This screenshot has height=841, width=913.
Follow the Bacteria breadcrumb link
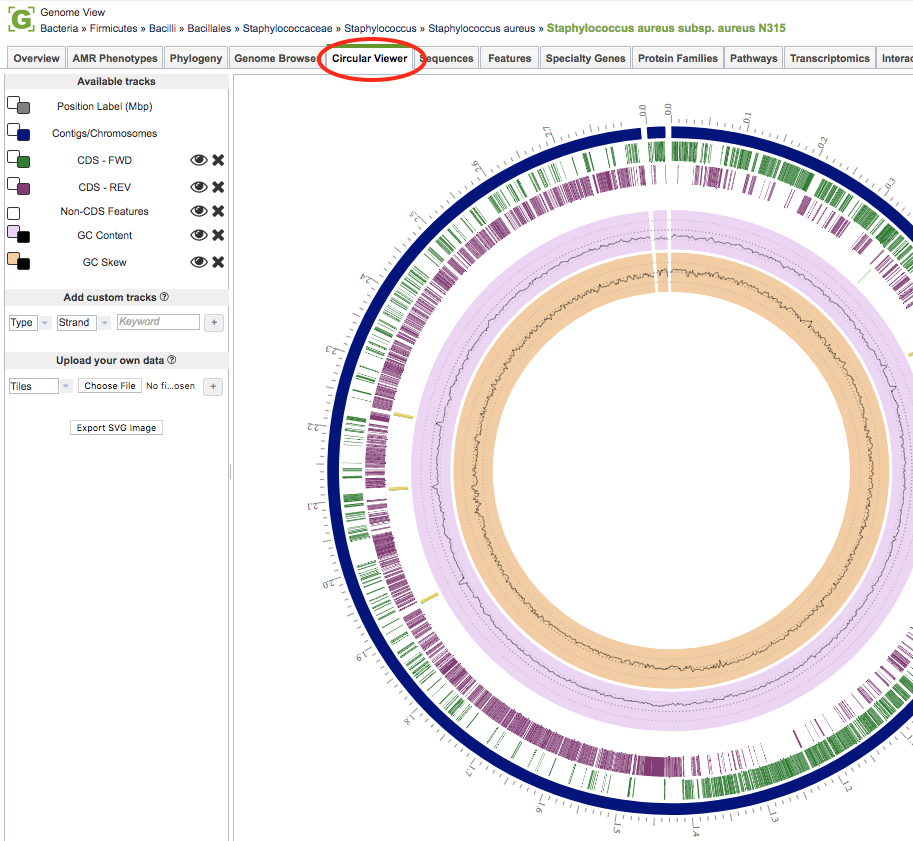click(59, 29)
